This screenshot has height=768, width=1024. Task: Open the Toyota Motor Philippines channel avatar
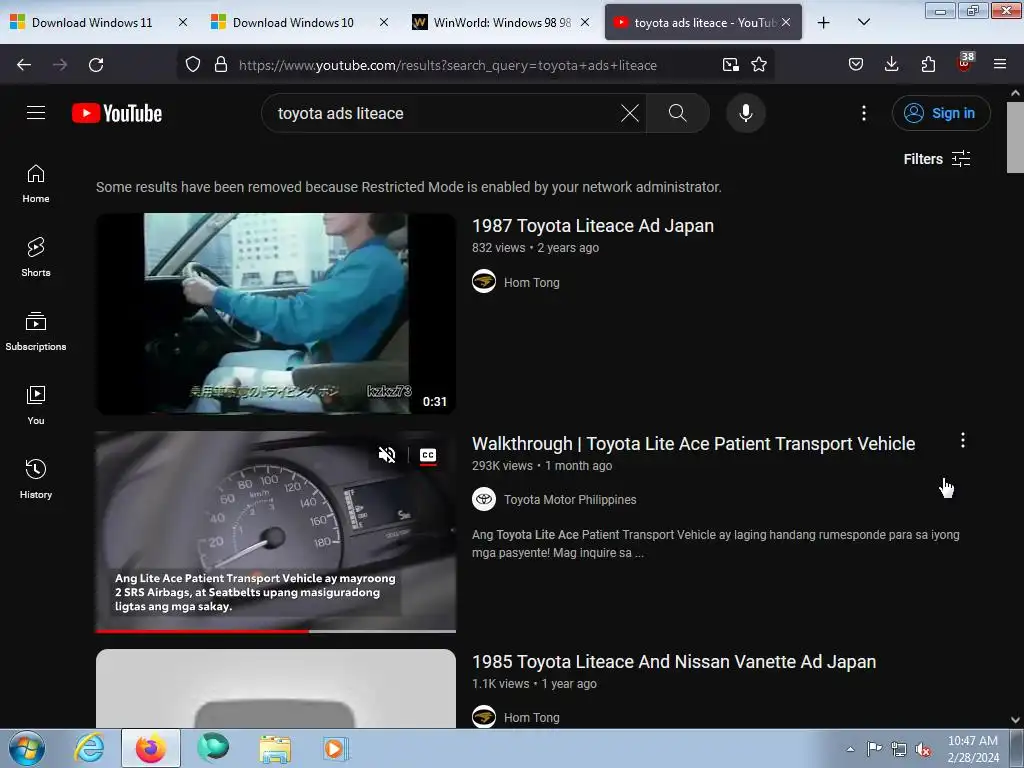pyautogui.click(x=484, y=499)
